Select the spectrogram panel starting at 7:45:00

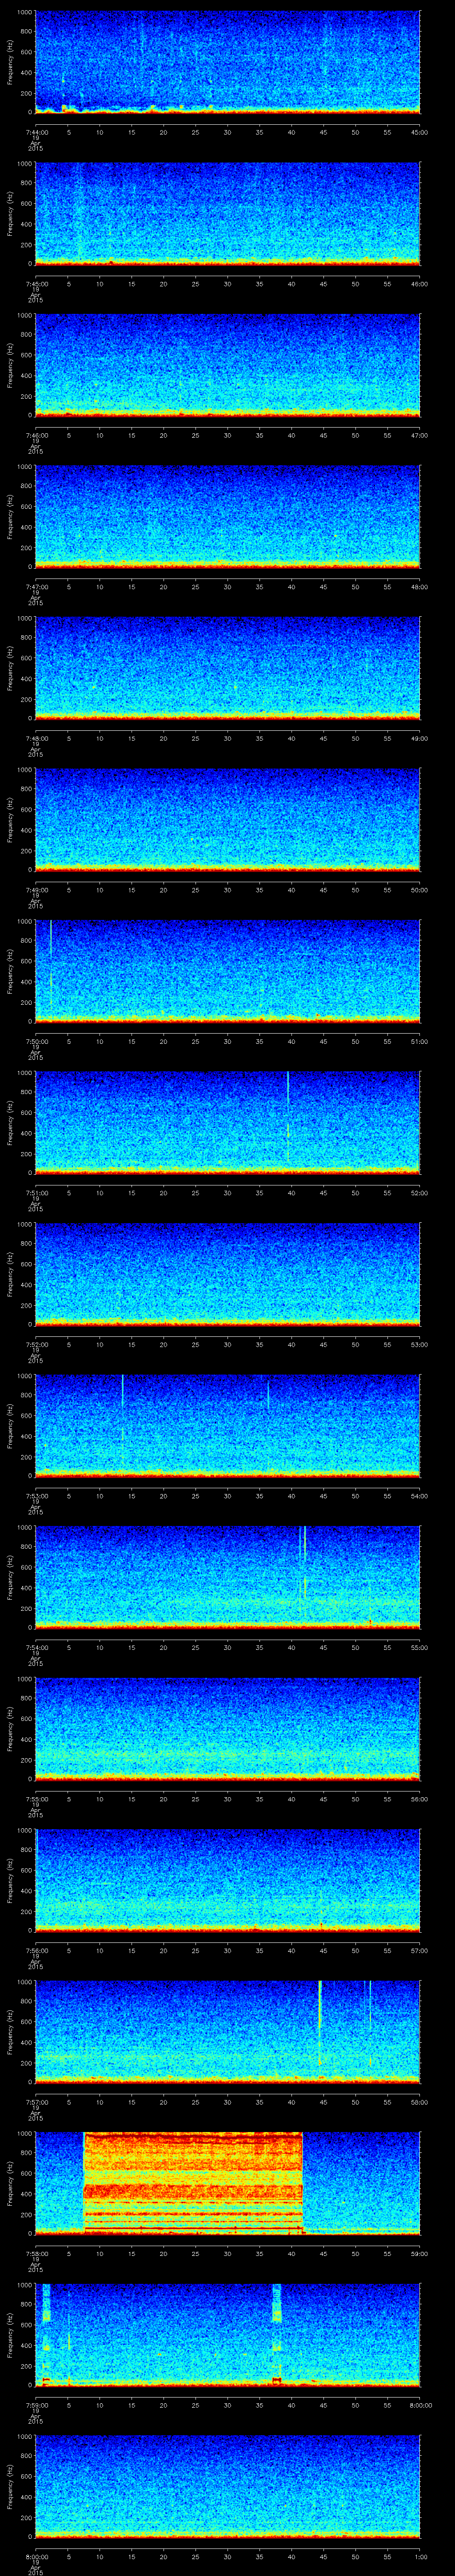point(227,214)
